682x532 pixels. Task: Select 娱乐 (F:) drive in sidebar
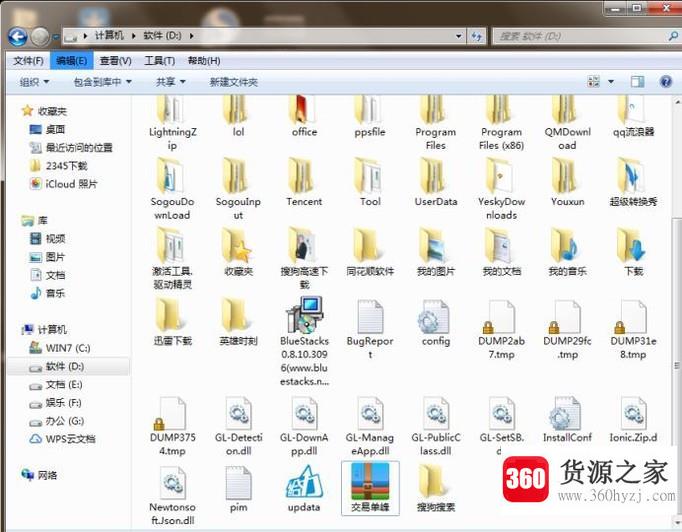point(55,403)
